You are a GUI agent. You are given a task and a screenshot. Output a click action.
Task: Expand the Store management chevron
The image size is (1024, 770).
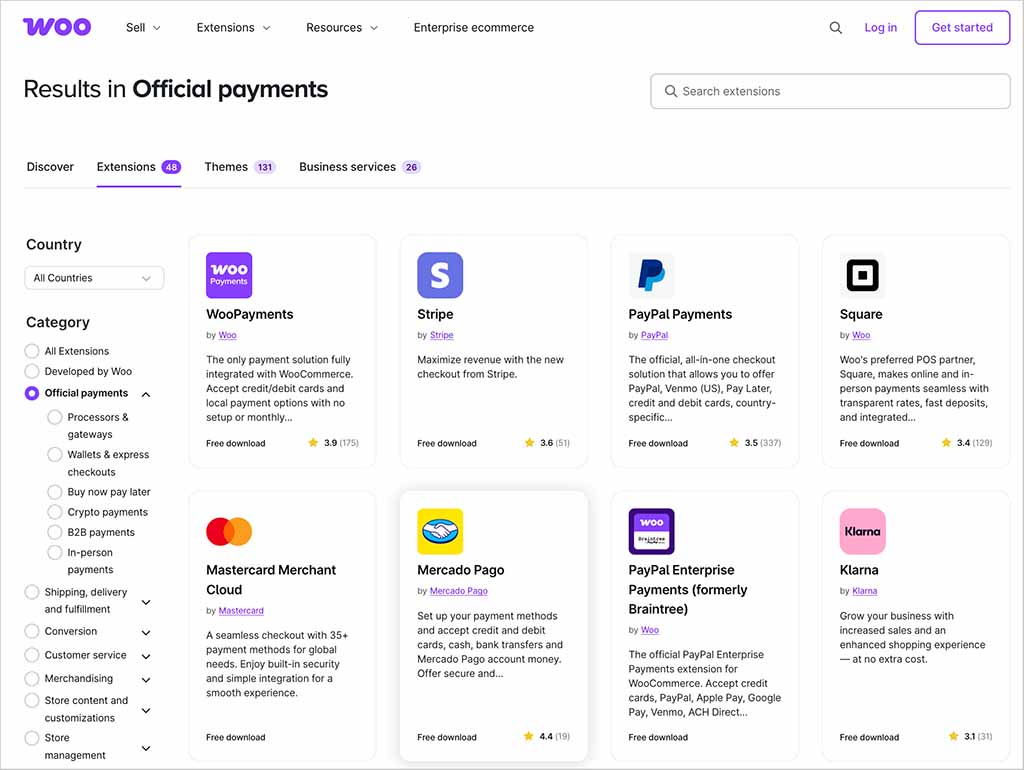pos(146,748)
